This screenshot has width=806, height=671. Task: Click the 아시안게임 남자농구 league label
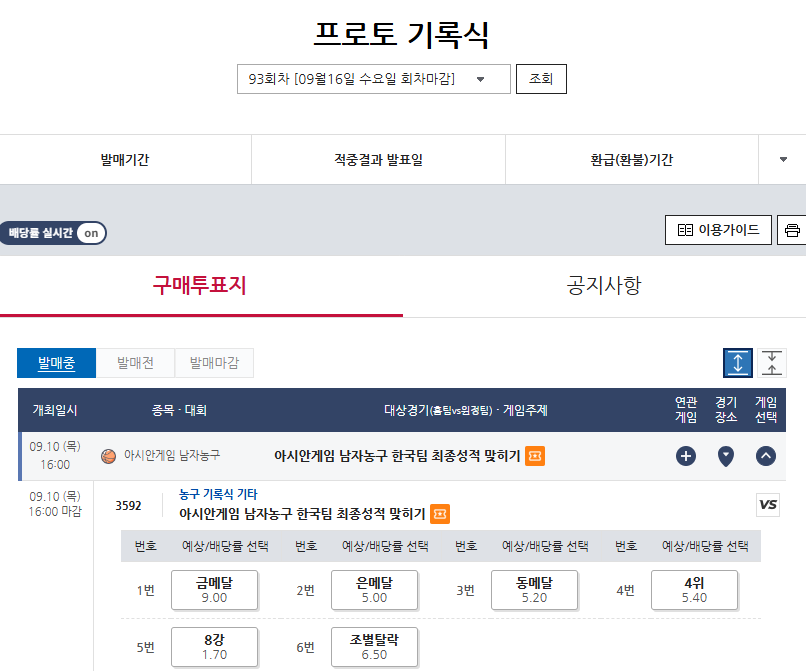pos(172,455)
